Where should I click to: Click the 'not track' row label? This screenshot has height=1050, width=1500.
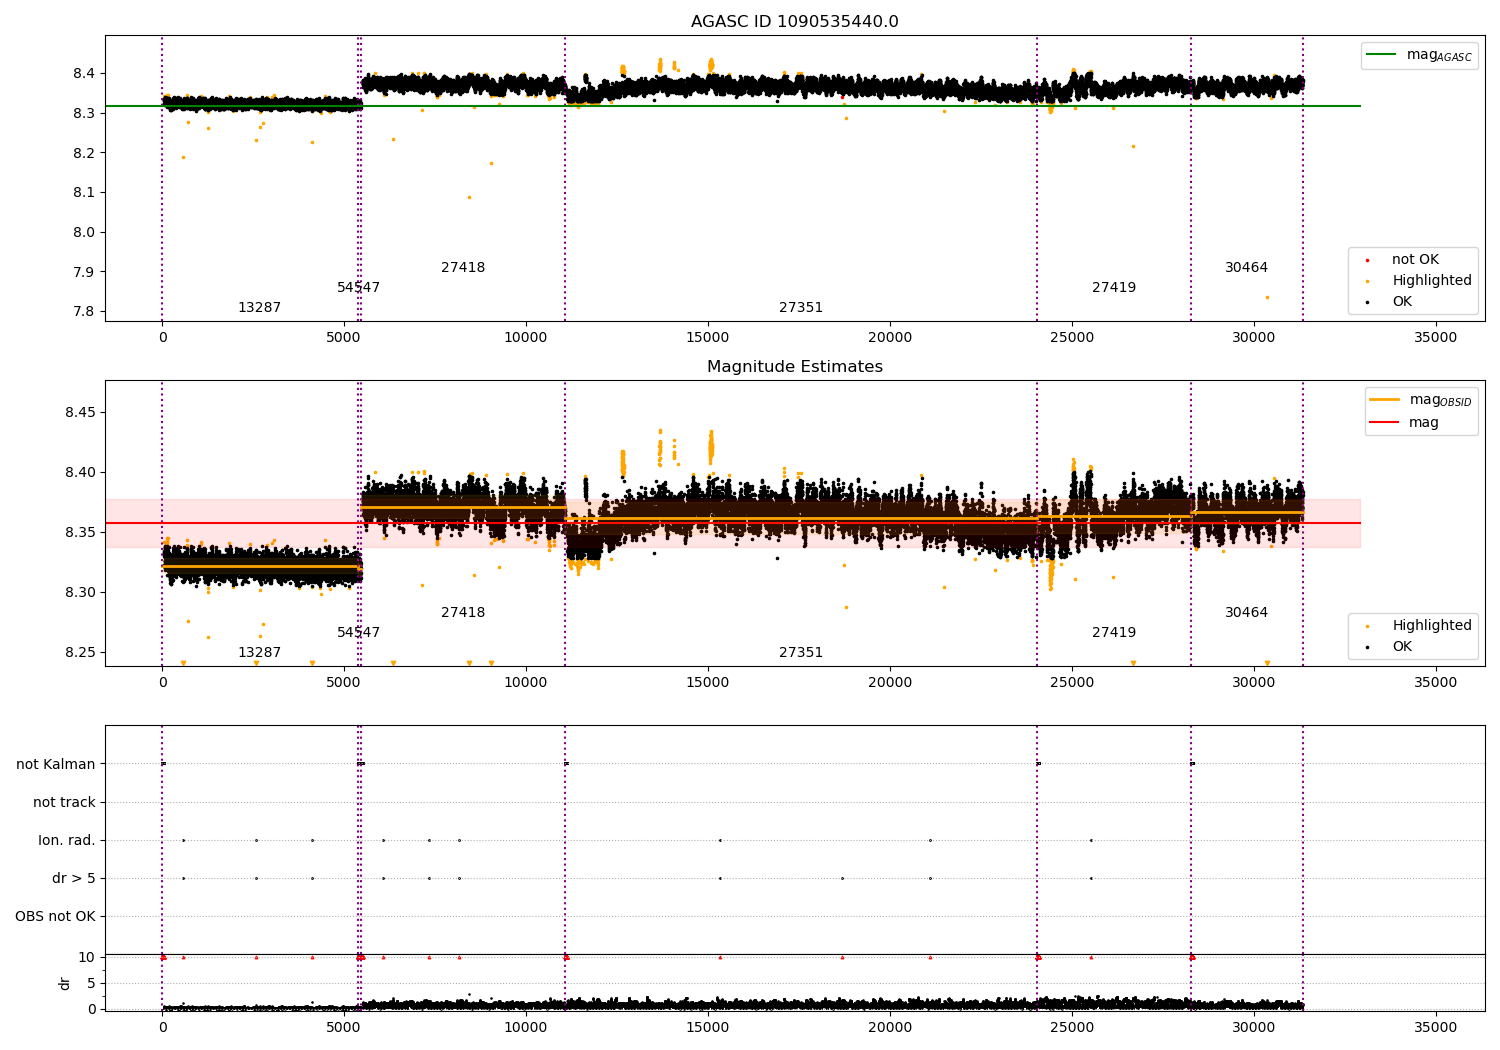pyautogui.click(x=64, y=803)
